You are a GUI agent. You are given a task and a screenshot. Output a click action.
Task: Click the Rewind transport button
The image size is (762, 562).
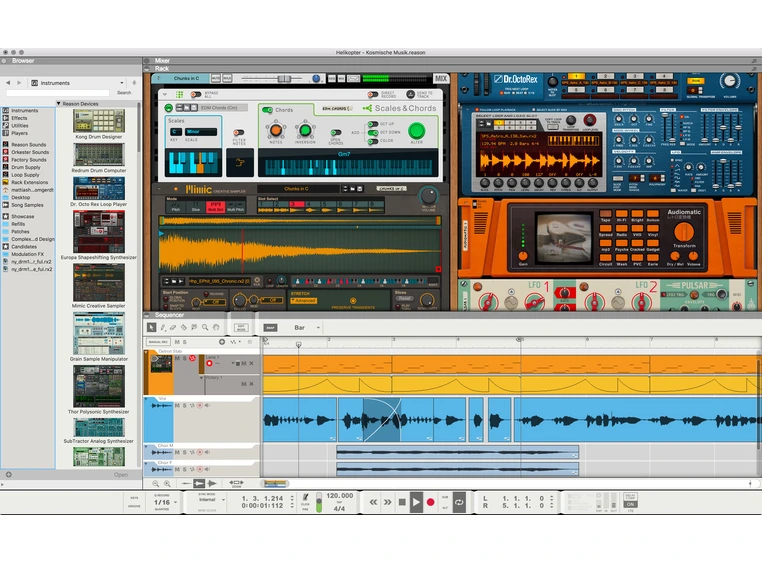(x=373, y=502)
